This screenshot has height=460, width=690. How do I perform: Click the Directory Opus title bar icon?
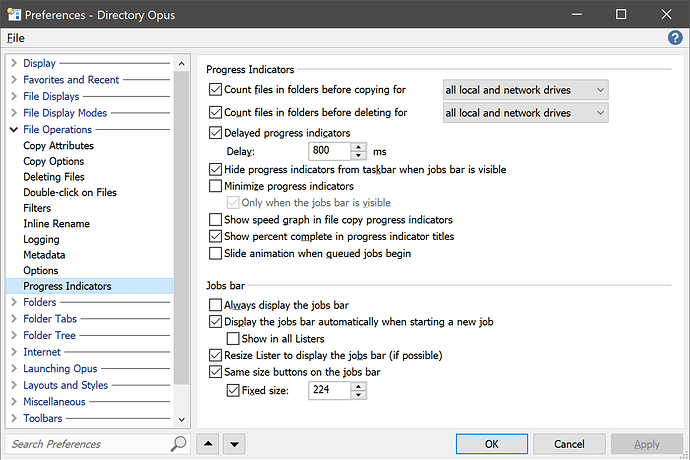14,15
